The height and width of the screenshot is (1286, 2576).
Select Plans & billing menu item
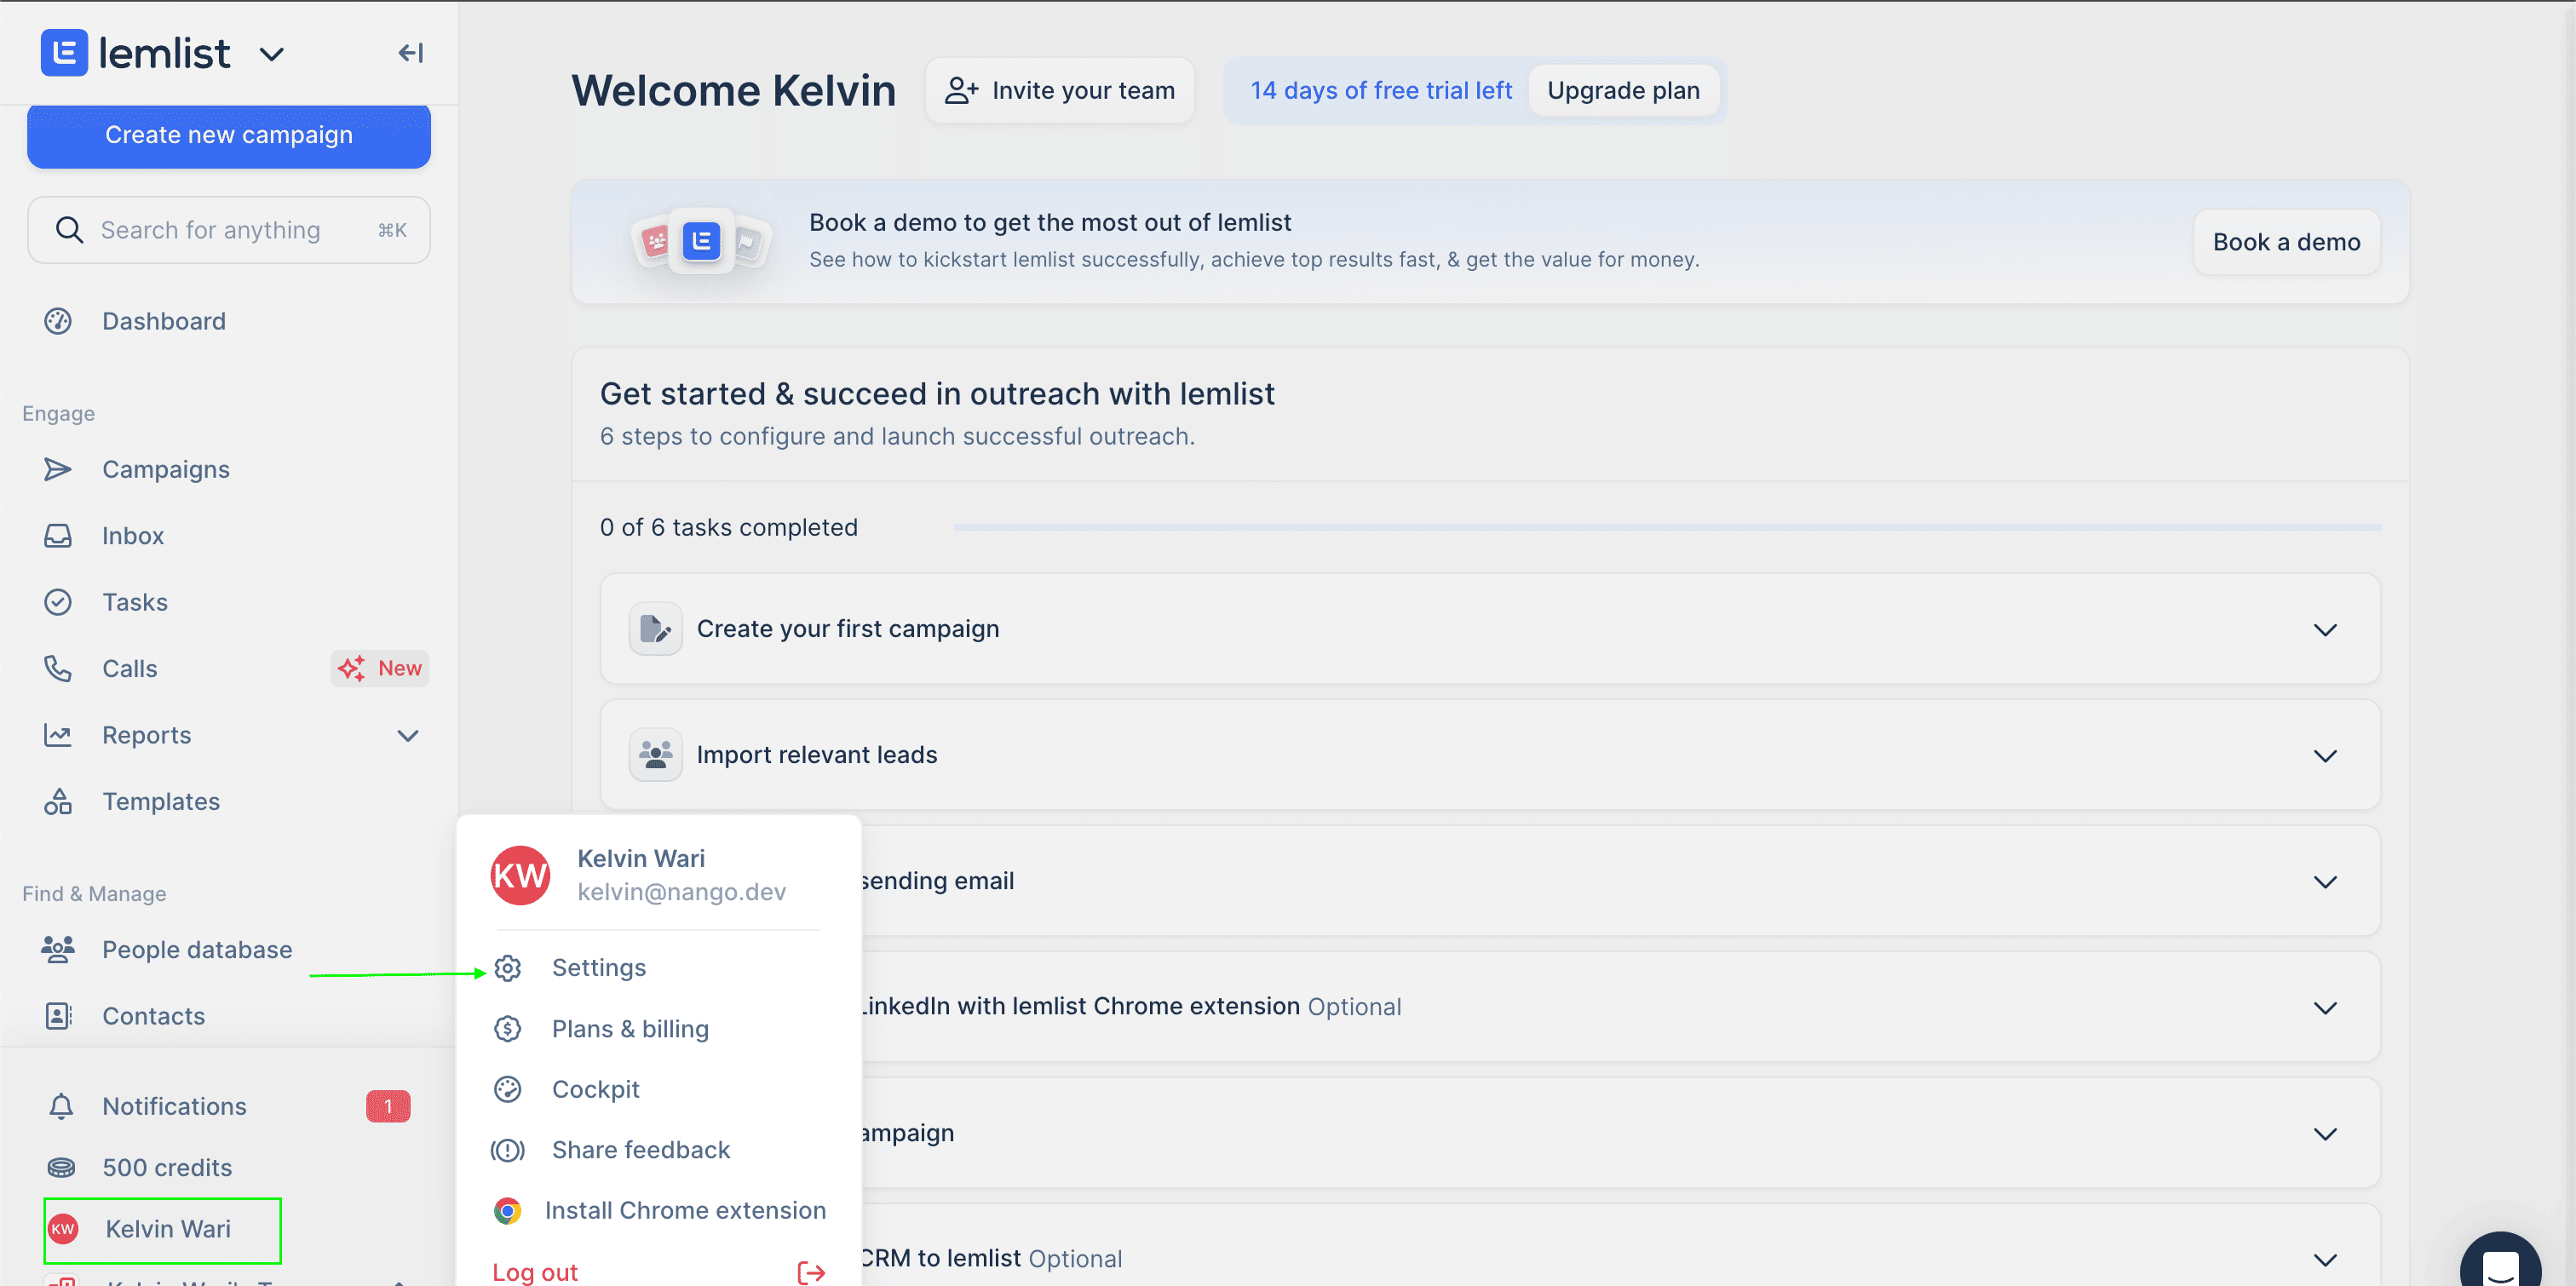coord(630,1029)
